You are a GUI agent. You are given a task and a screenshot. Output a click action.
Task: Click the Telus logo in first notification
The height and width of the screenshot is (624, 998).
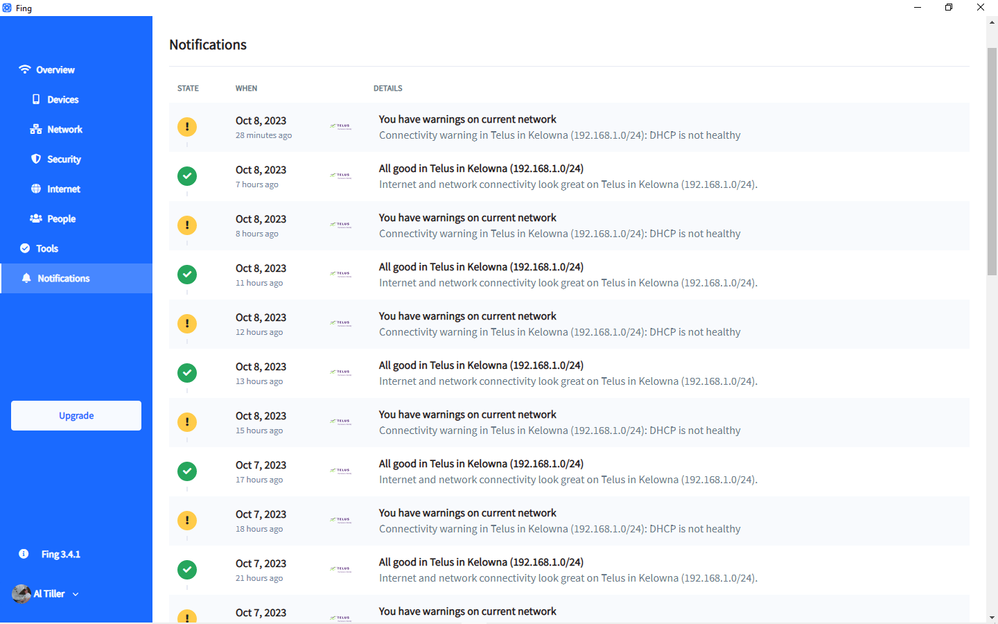click(x=341, y=127)
